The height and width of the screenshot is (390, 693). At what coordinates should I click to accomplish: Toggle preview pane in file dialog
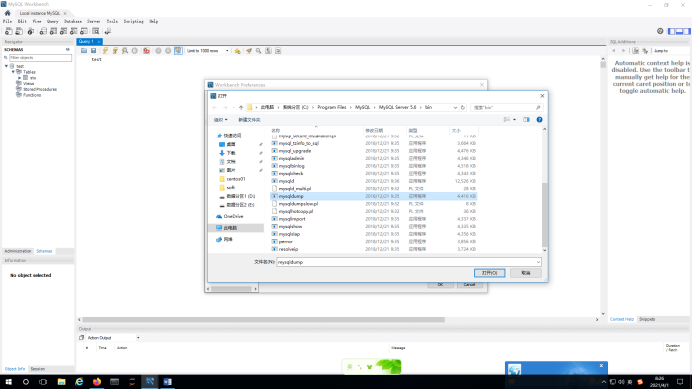click(x=526, y=119)
